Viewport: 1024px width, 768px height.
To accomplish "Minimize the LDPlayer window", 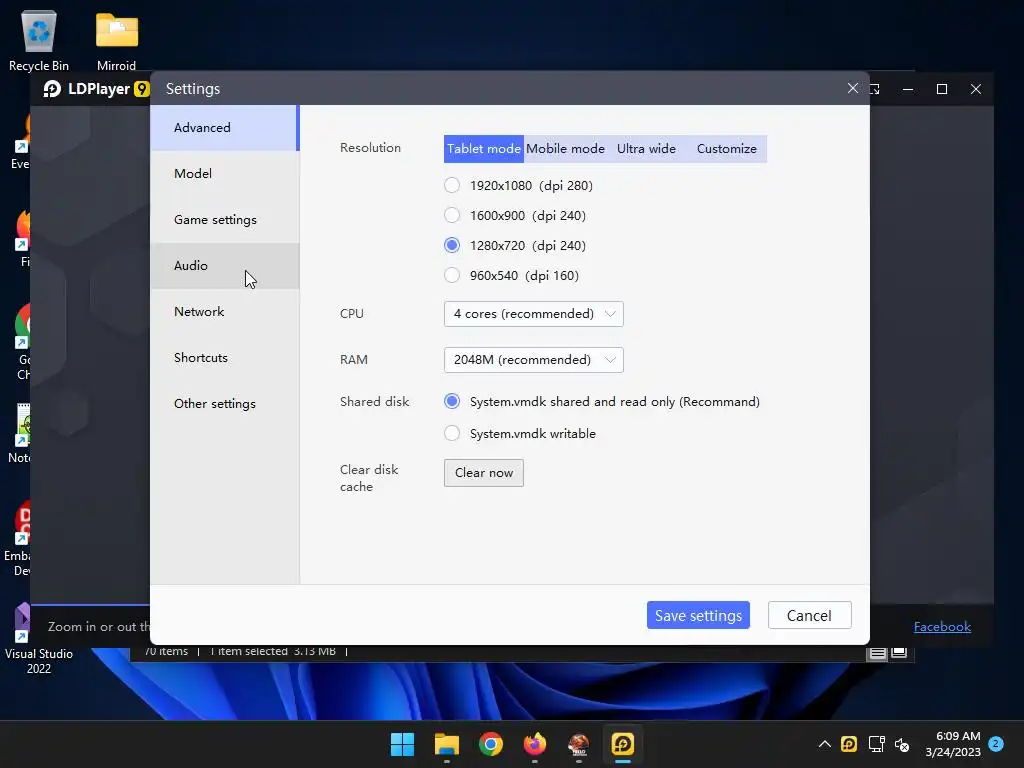I will 908,89.
